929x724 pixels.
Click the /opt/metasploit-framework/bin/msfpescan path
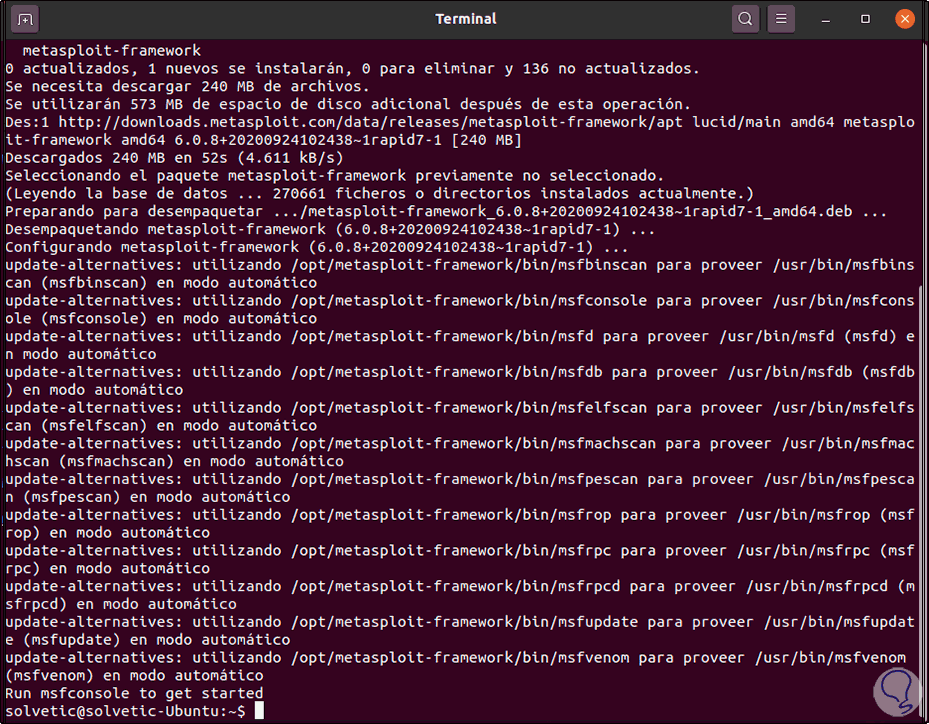[464, 479]
